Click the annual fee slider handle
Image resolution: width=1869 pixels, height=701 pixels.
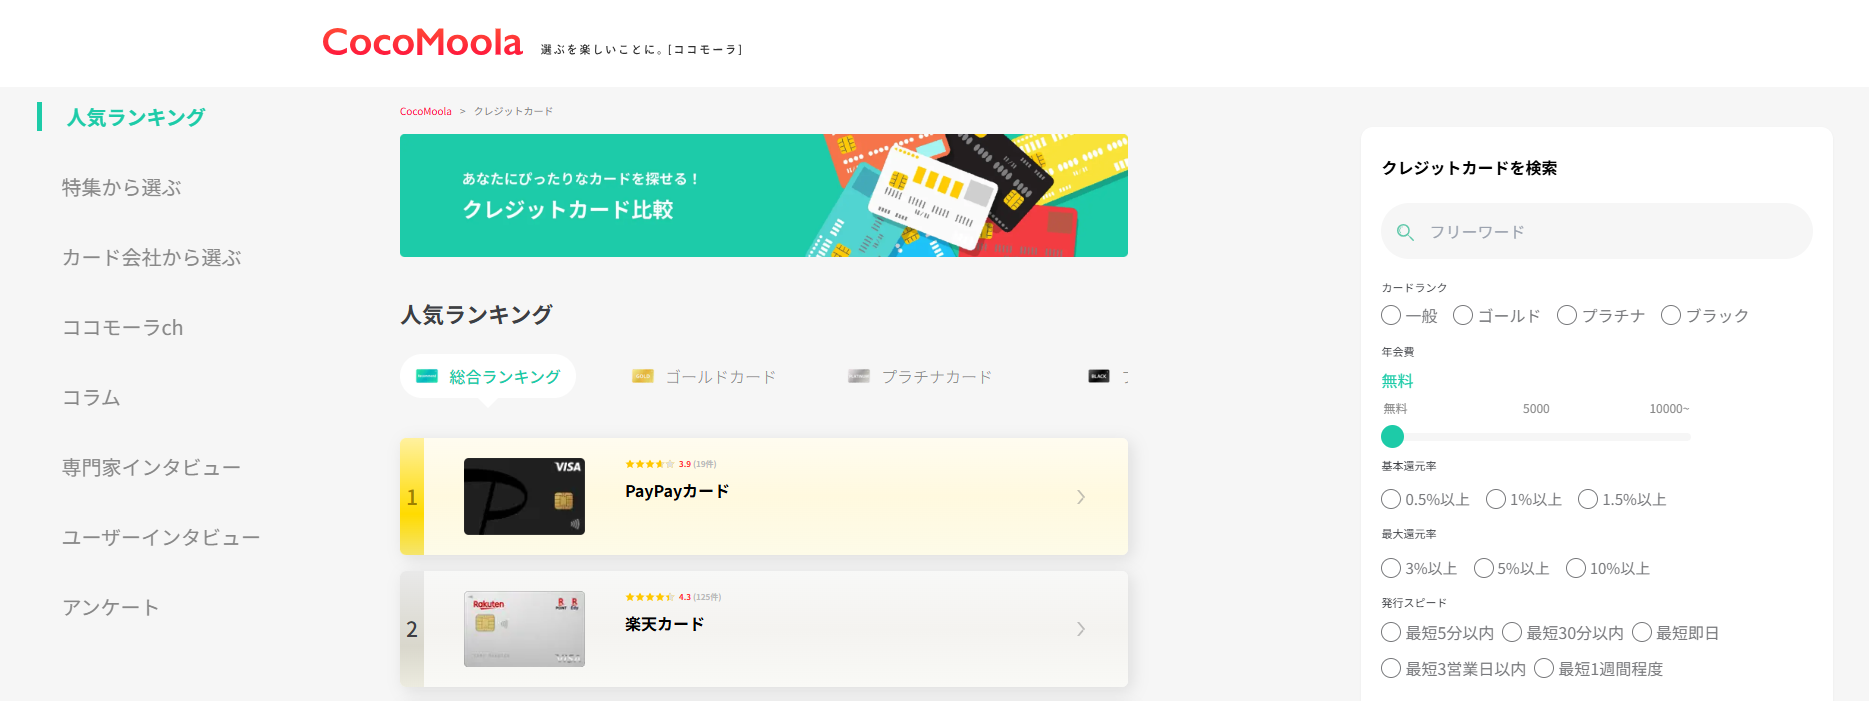(x=1392, y=437)
